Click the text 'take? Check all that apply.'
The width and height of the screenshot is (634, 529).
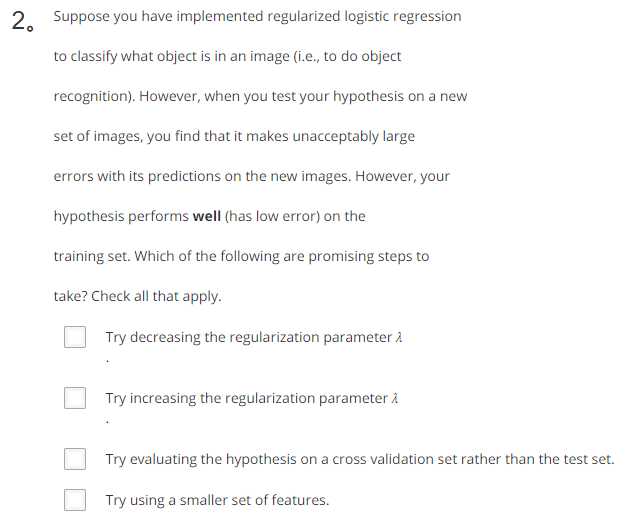(x=137, y=296)
